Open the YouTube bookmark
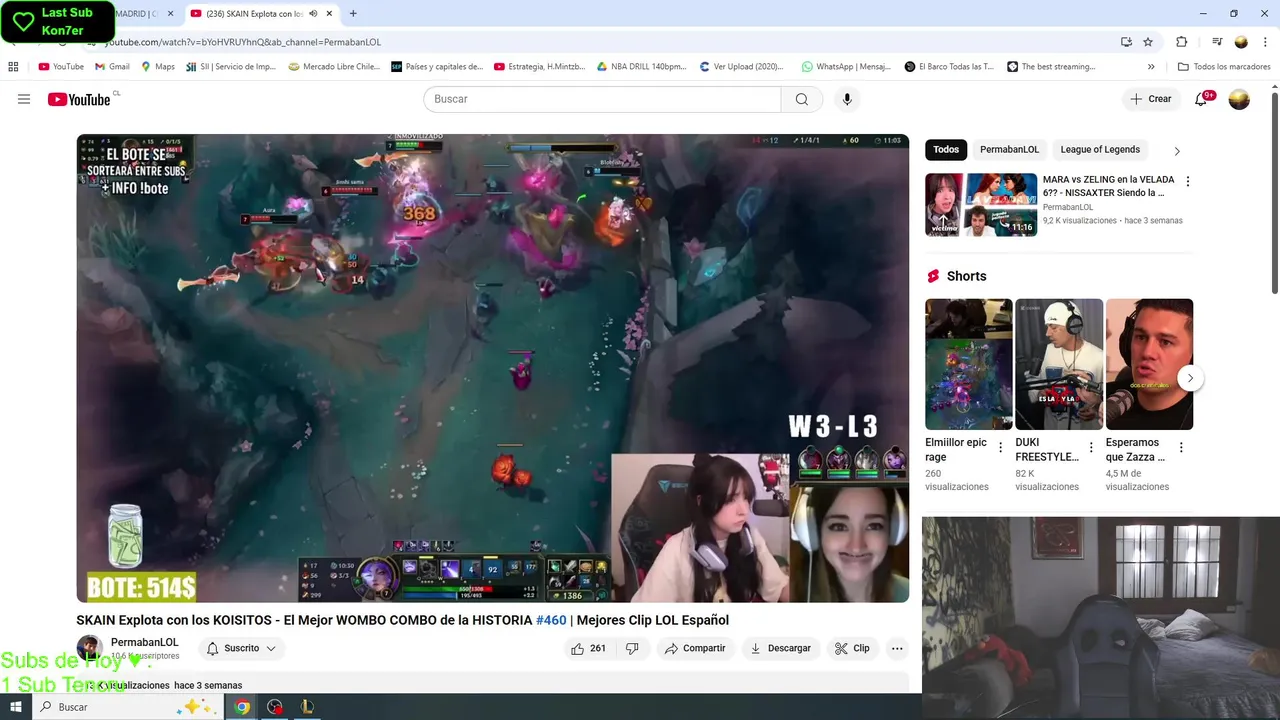 coord(61,67)
